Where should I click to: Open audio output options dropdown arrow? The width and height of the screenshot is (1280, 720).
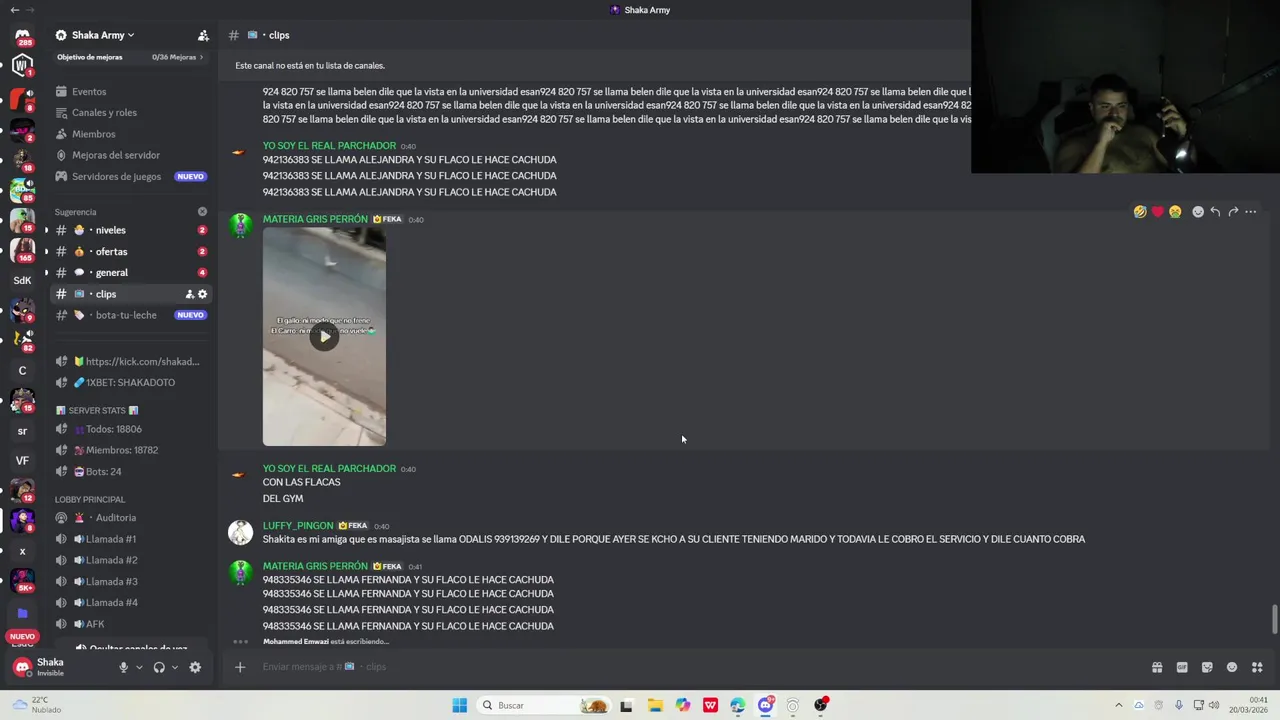tap(174, 667)
